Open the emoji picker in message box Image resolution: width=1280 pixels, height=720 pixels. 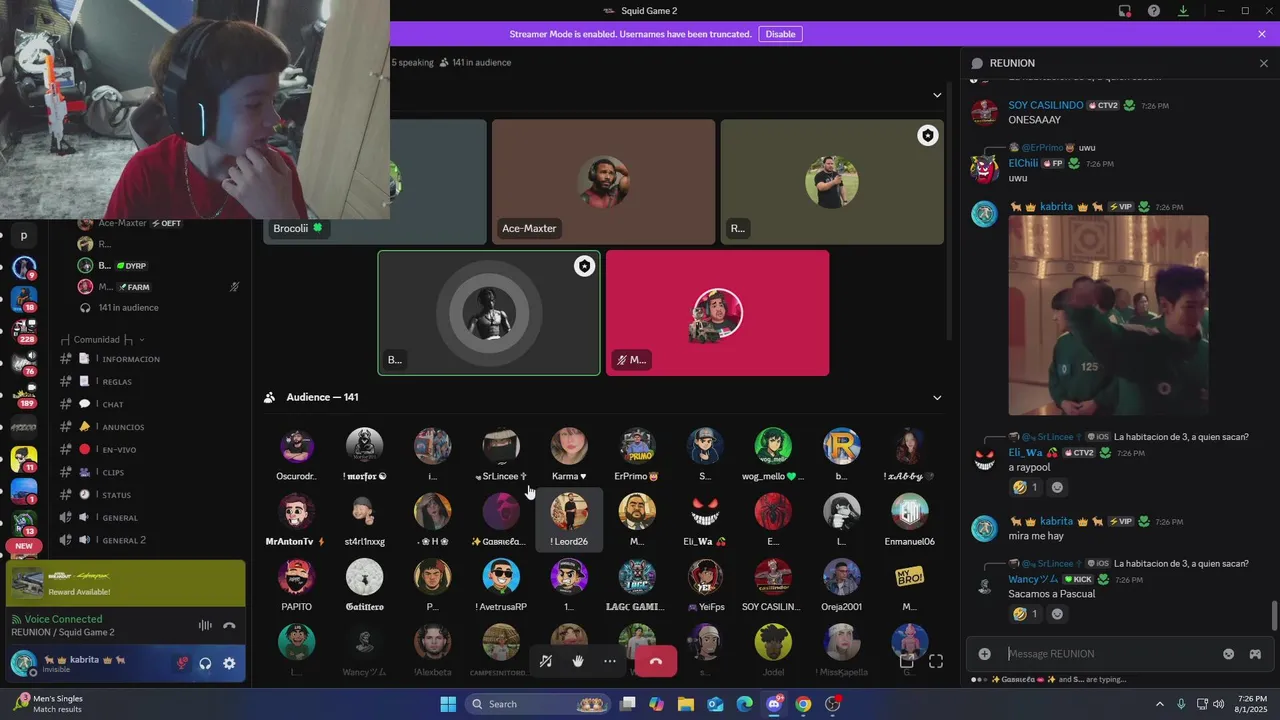point(1228,654)
